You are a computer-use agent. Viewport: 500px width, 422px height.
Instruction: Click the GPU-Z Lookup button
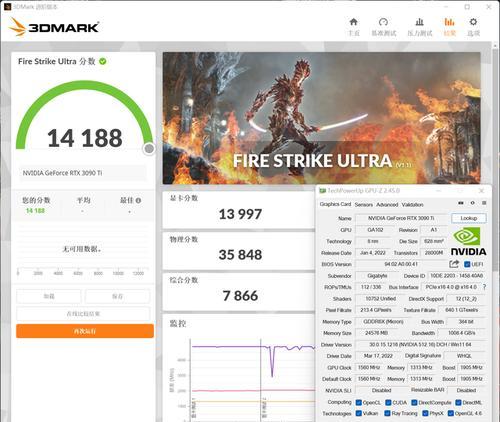(x=469, y=218)
